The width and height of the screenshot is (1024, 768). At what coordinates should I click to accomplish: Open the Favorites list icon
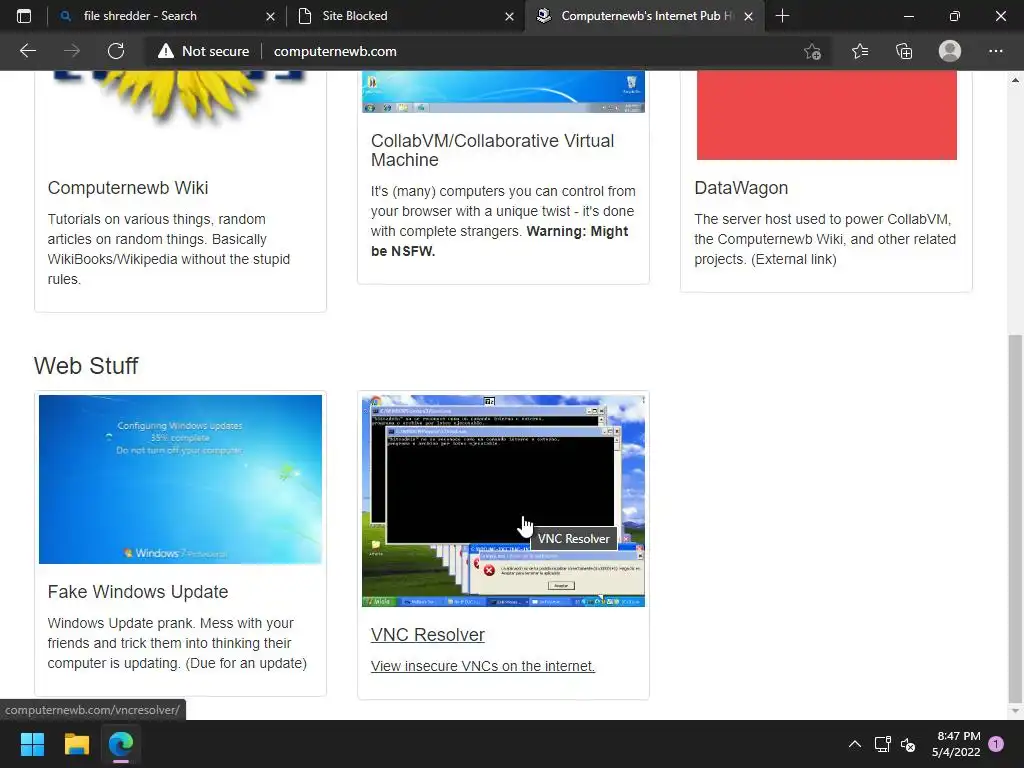click(859, 51)
